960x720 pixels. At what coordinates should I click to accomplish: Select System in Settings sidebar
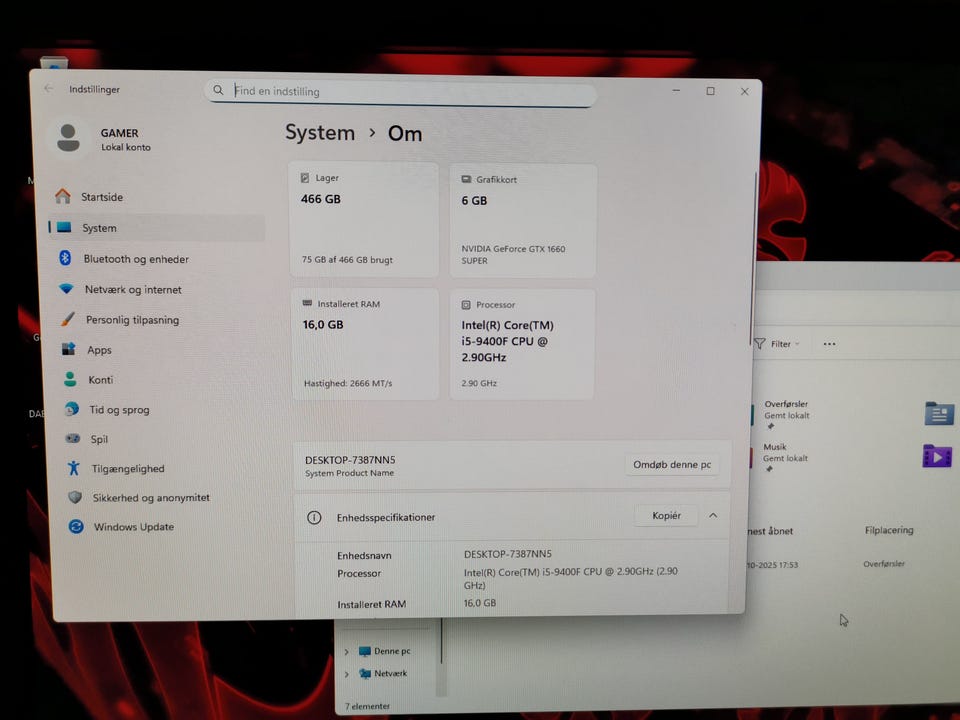coord(156,228)
